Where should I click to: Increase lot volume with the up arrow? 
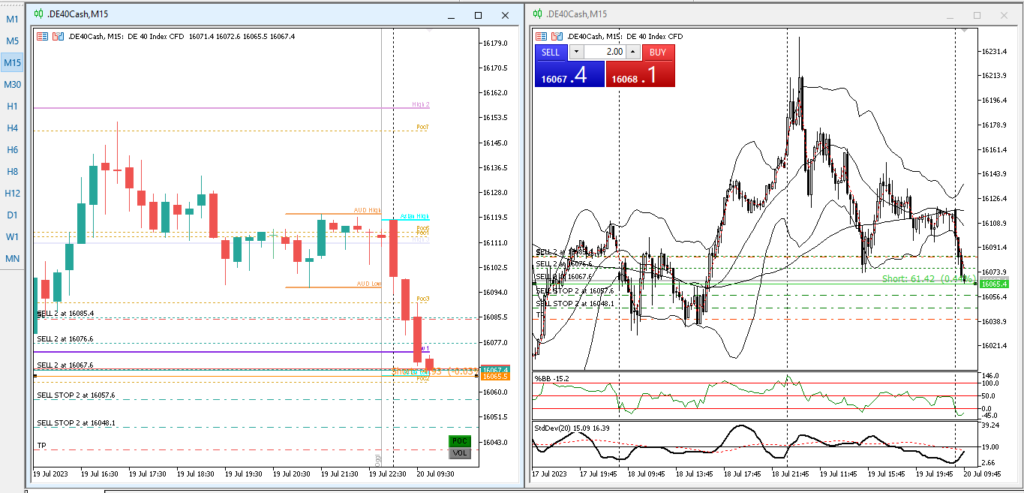[632, 52]
